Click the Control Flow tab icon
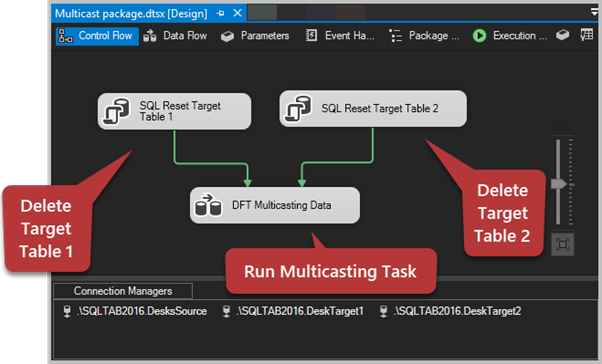 (x=65, y=36)
